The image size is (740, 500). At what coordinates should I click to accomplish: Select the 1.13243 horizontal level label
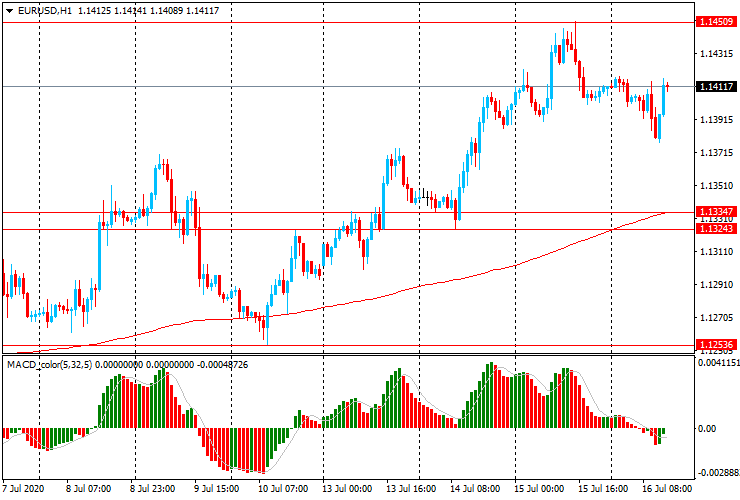[716, 229]
